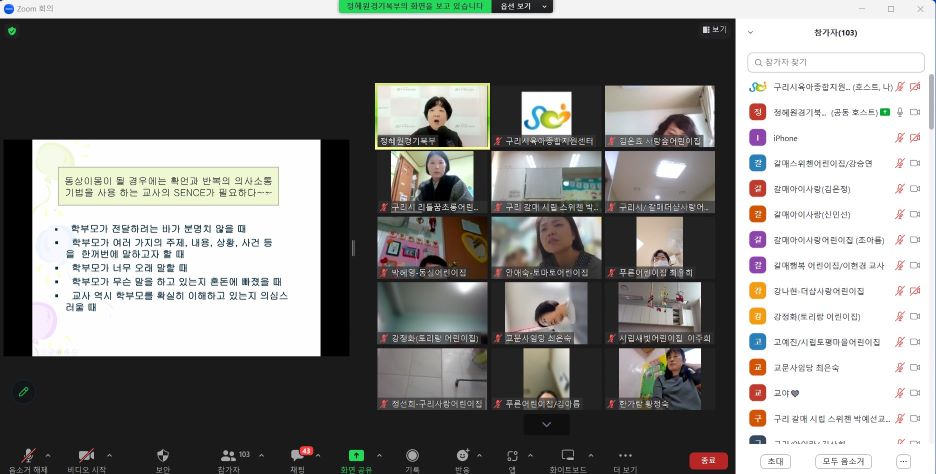The height and width of the screenshot is (474, 936).
Task: Expand participants options arrow next to 참가자
Action: point(261,455)
